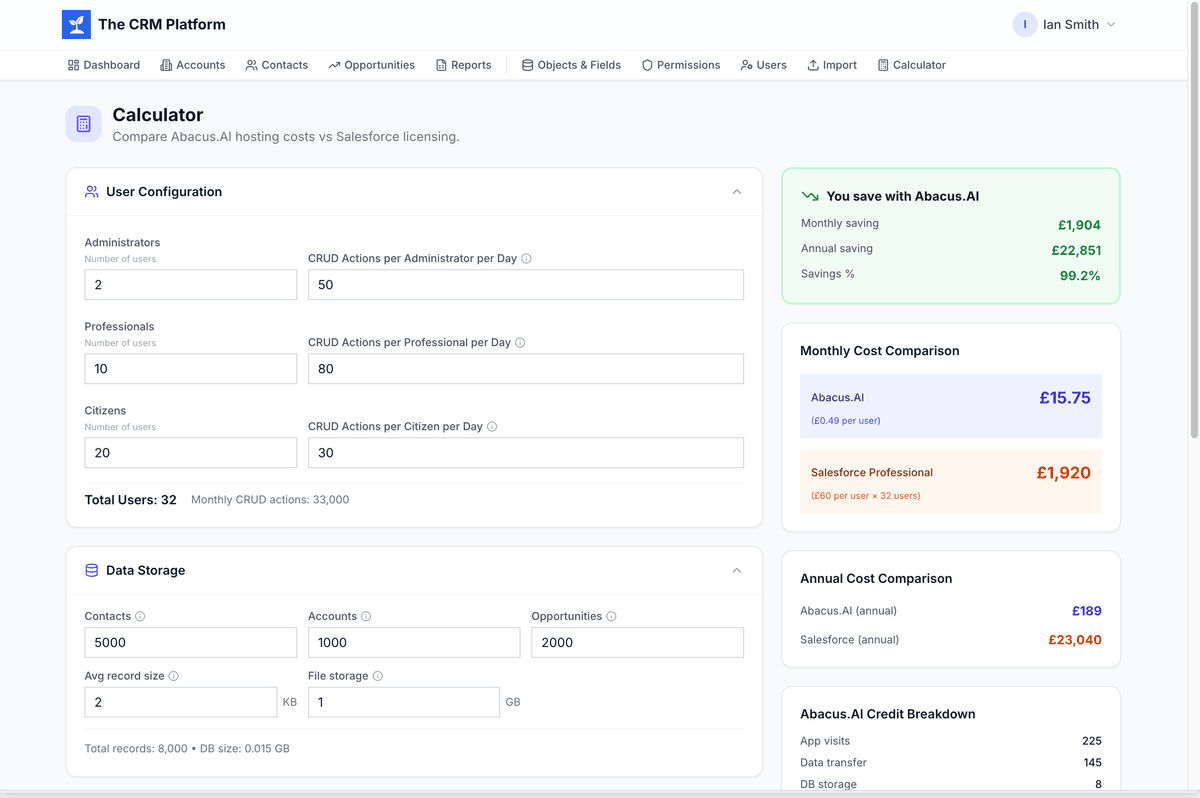This screenshot has width=1200, height=798.
Task: Click the info icon beside CRUD Actions per Administrator
Action: (527, 259)
